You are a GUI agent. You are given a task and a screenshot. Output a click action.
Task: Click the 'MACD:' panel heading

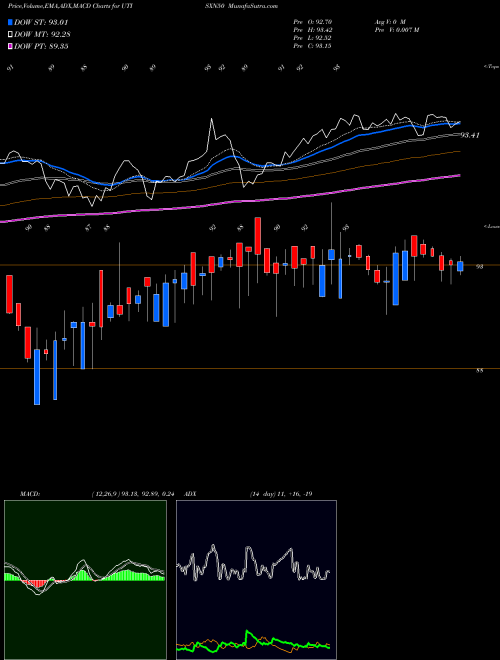[30, 494]
